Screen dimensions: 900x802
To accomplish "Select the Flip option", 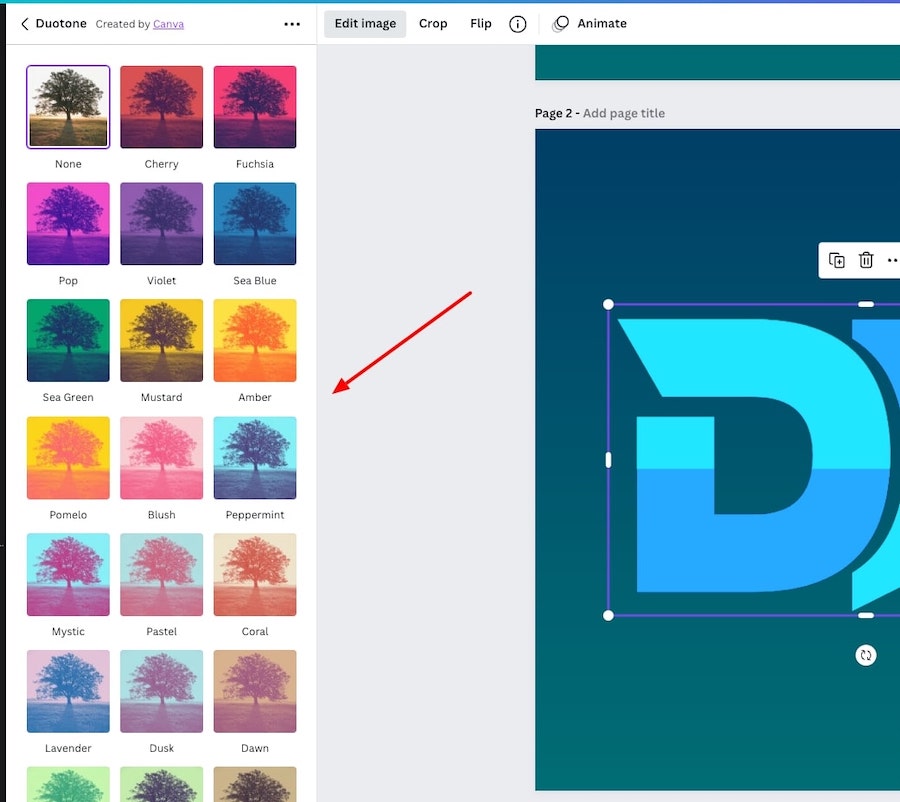I will (481, 24).
